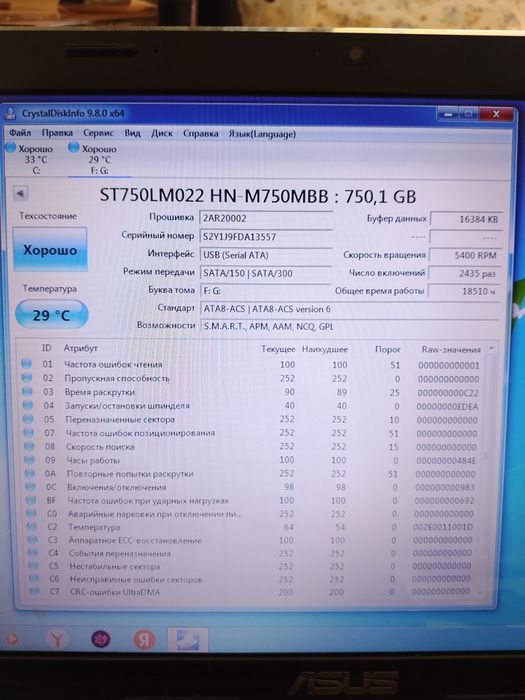Click the Хорошо health status button
This screenshot has width=525, height=700.
(50, 250)
